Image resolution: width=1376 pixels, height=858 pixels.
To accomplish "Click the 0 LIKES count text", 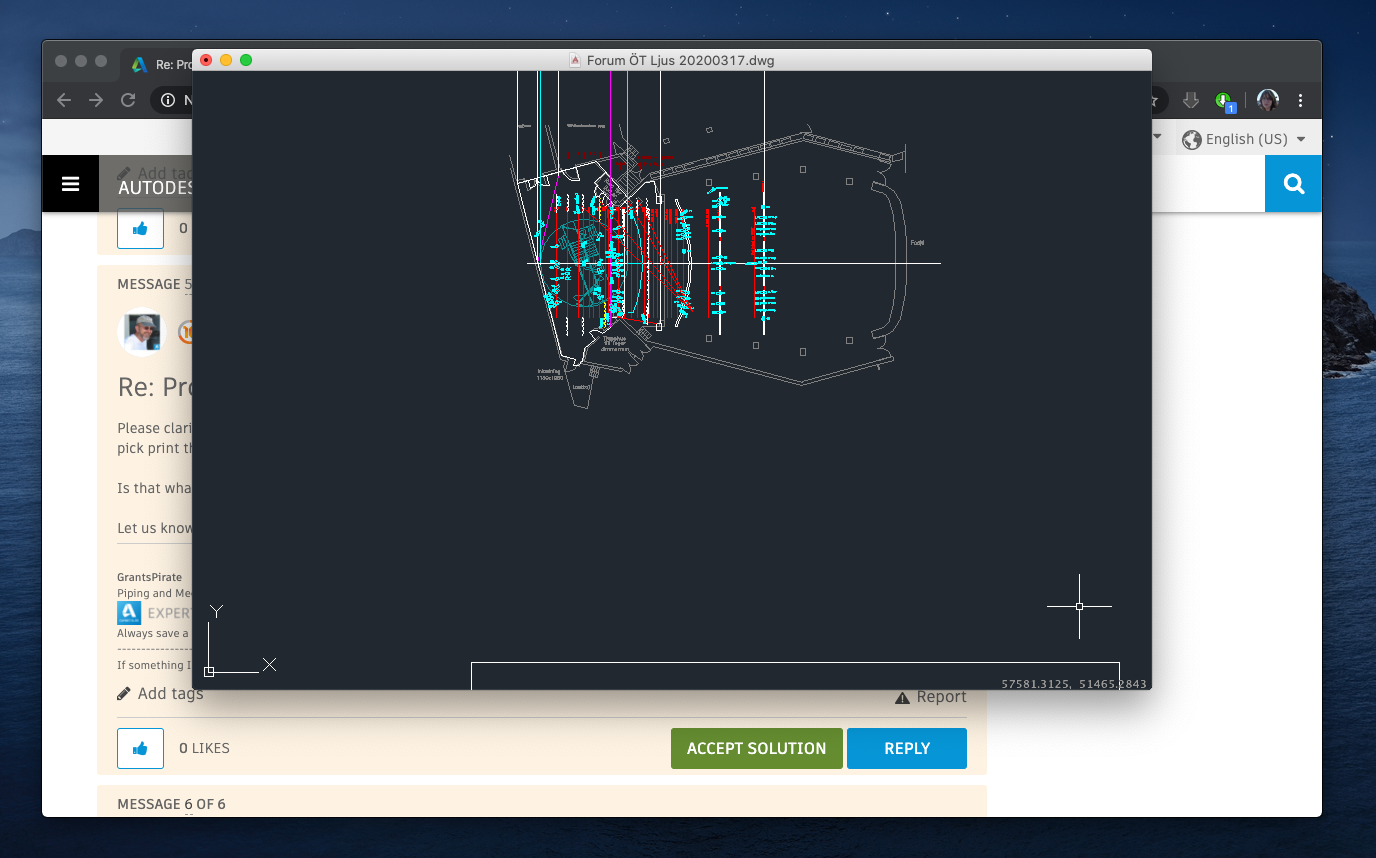I will 204,748.
